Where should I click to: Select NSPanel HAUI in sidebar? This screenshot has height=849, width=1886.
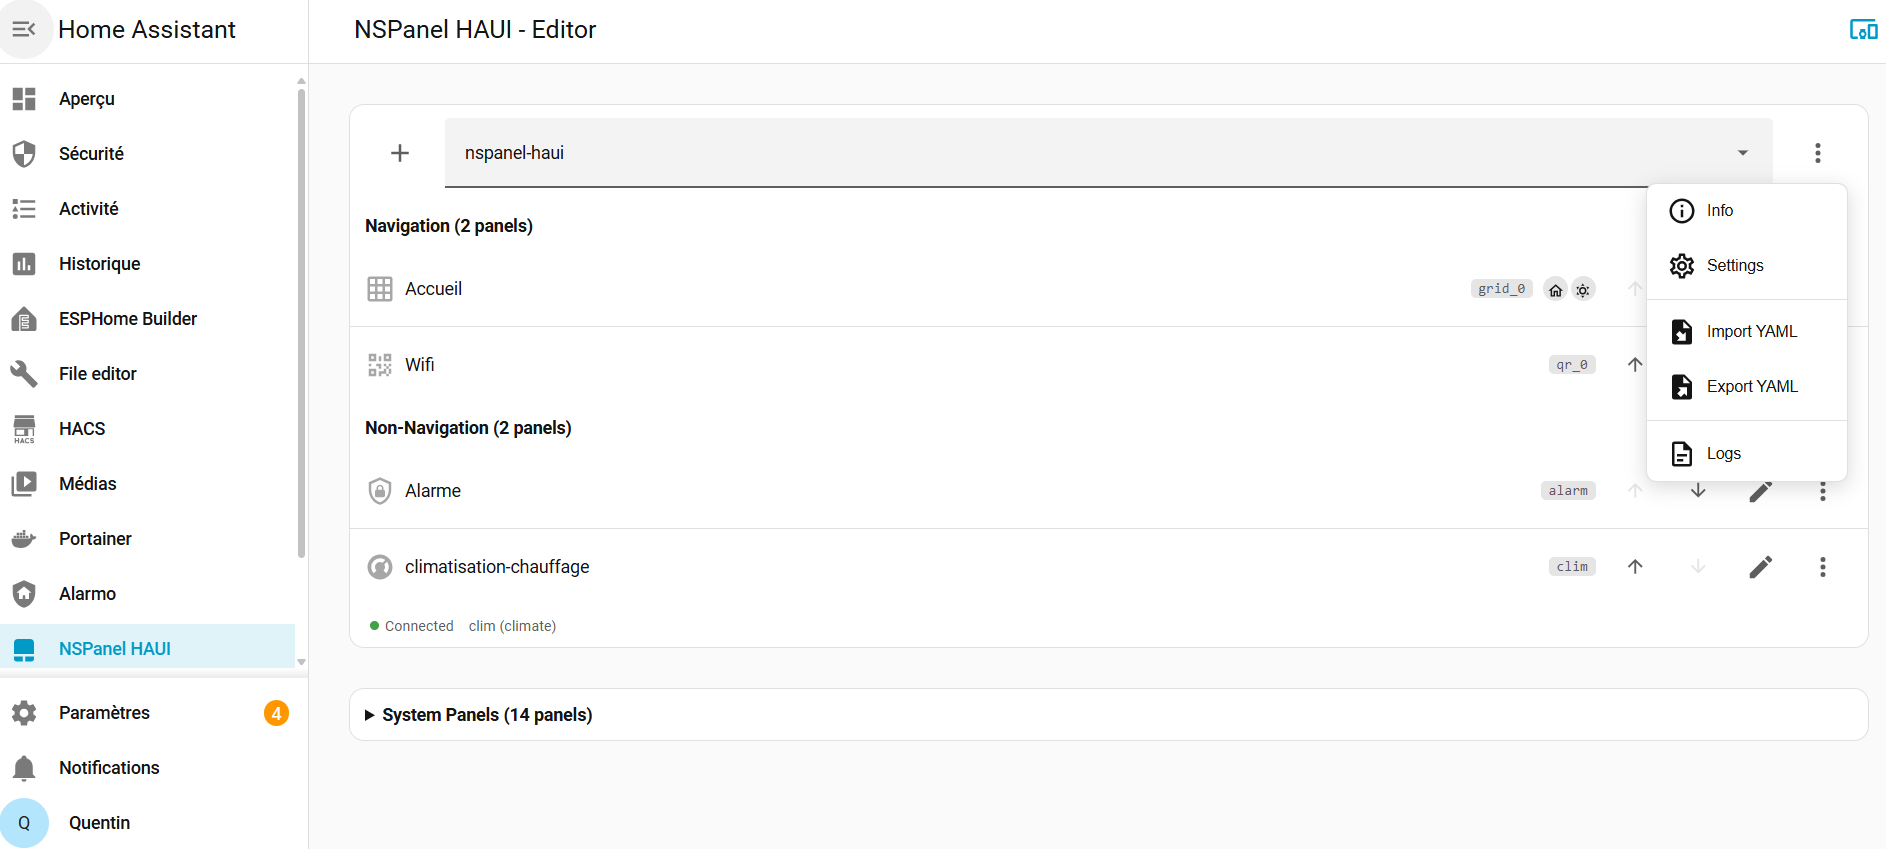[148, 649]
